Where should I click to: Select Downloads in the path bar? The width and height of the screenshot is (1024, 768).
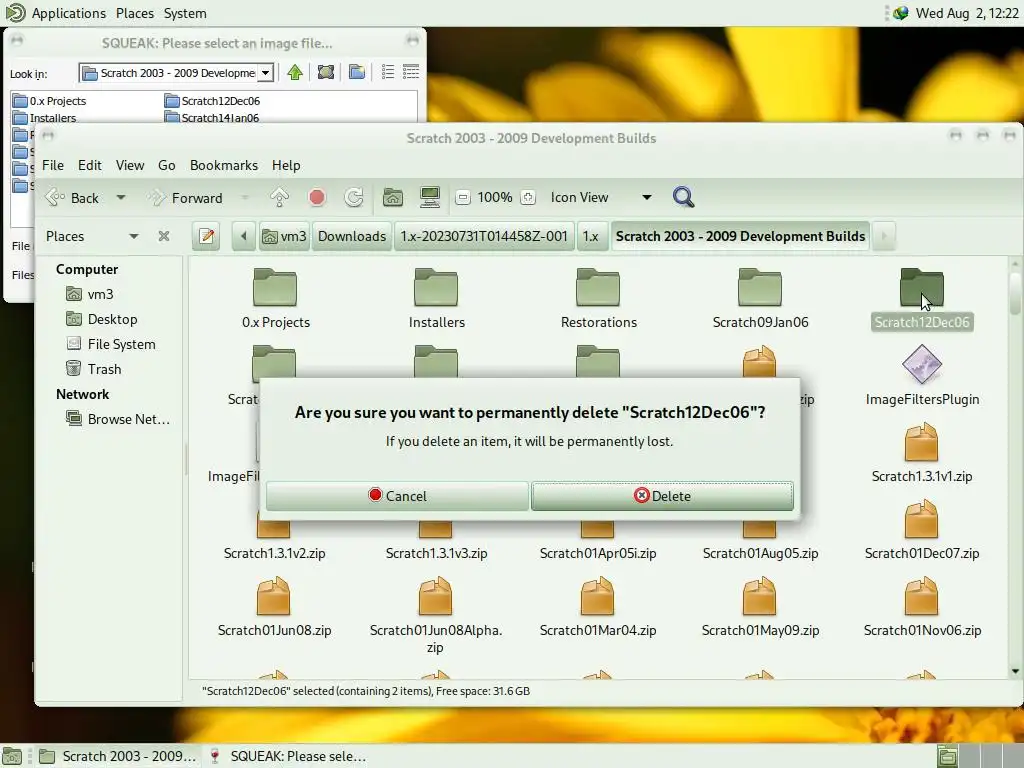(x=352, y=236)
